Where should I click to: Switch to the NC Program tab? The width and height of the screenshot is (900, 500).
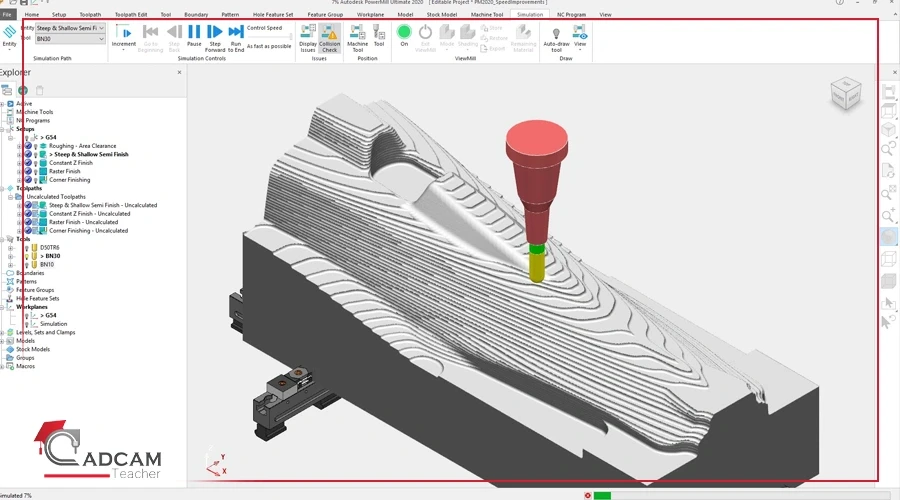tap(572, 14)
